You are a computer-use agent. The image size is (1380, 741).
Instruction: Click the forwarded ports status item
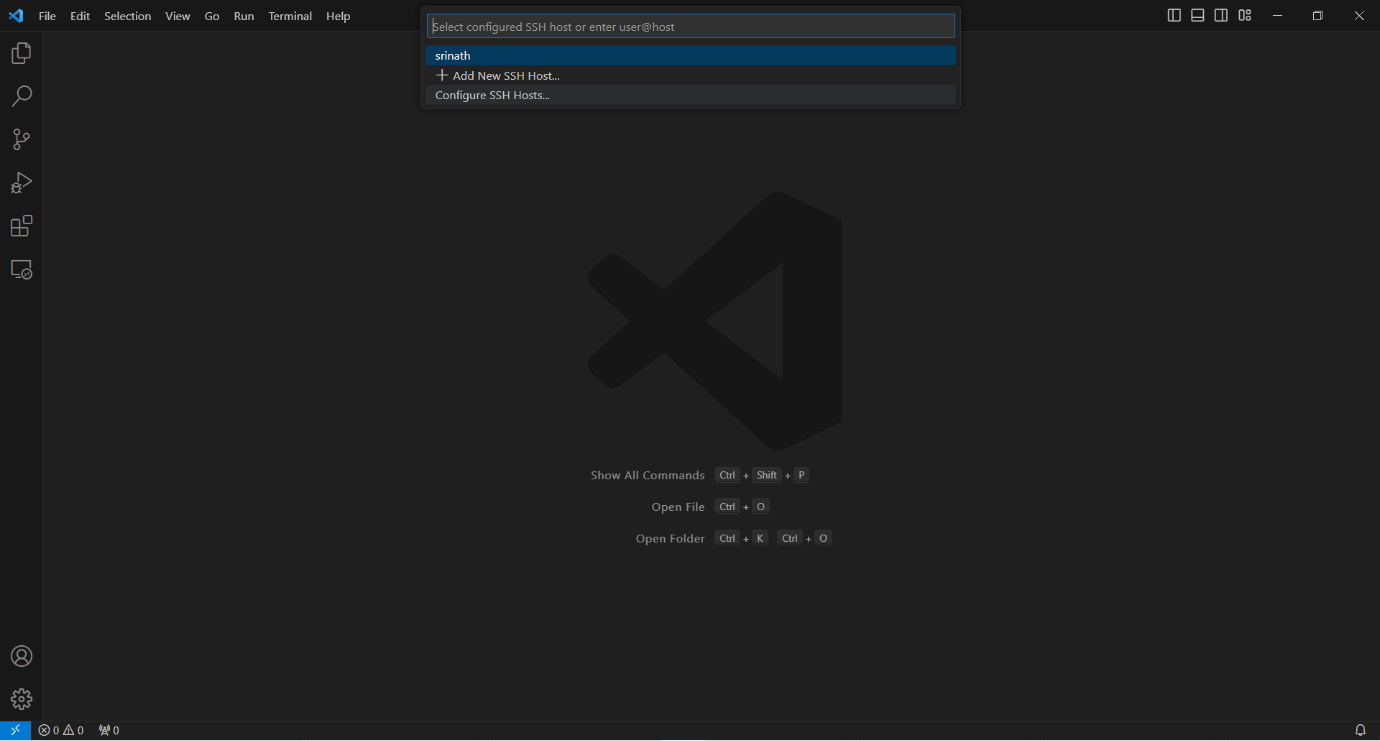[109, 730]
